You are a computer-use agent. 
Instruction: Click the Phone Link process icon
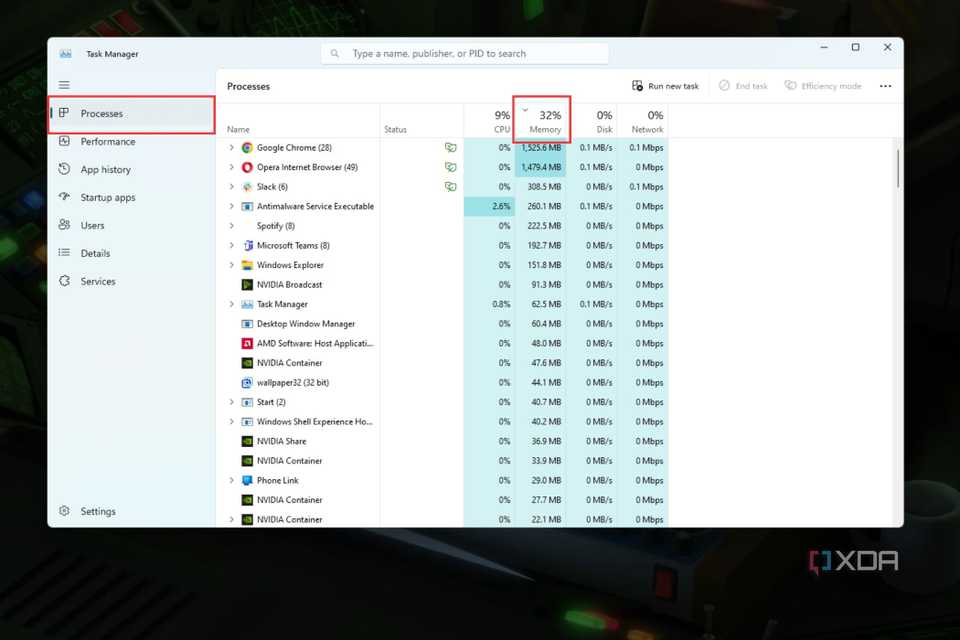[247, 480]
